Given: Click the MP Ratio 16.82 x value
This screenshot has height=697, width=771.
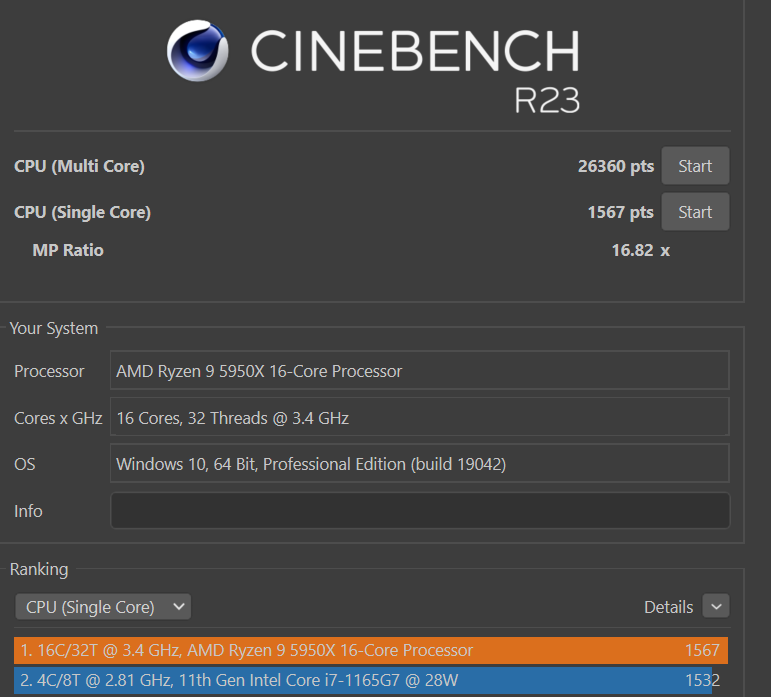Looking at the screenshot, I should (641, 250).
